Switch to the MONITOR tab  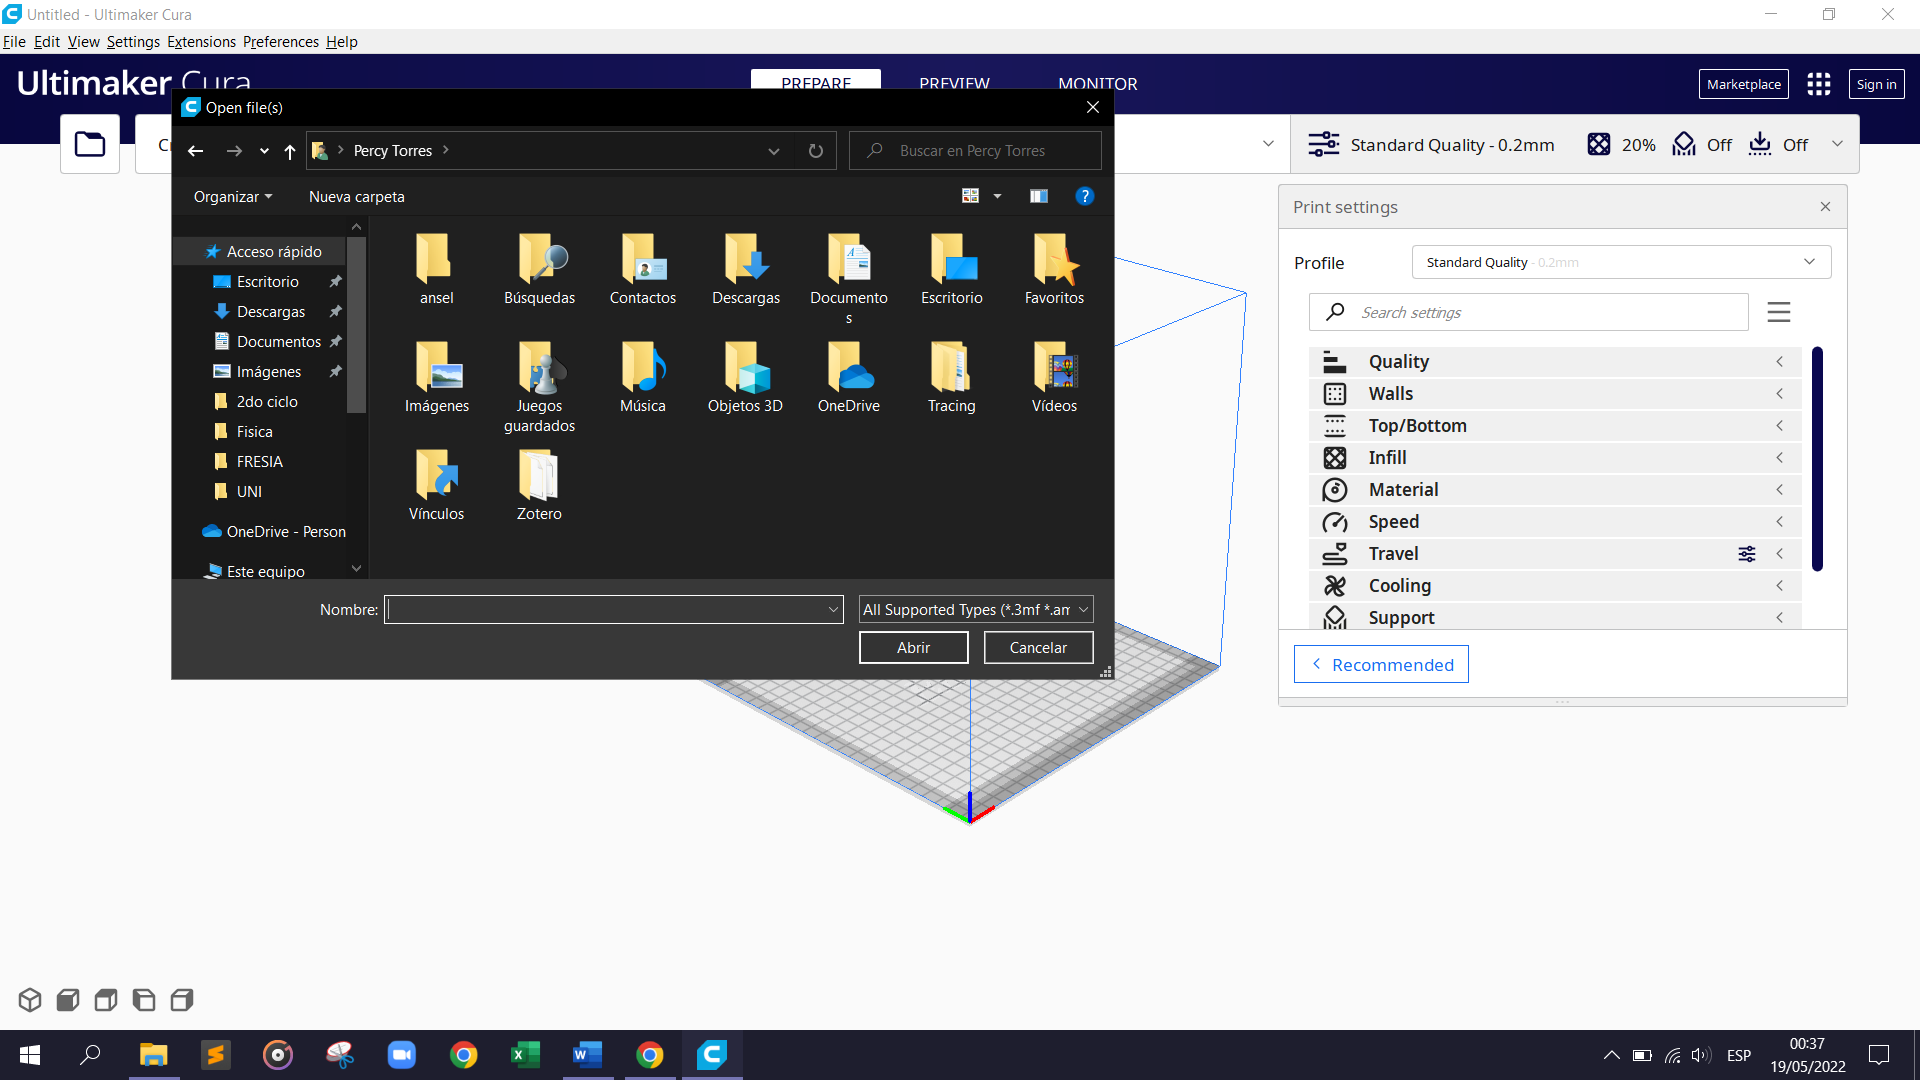click(x=1097, y=84)
